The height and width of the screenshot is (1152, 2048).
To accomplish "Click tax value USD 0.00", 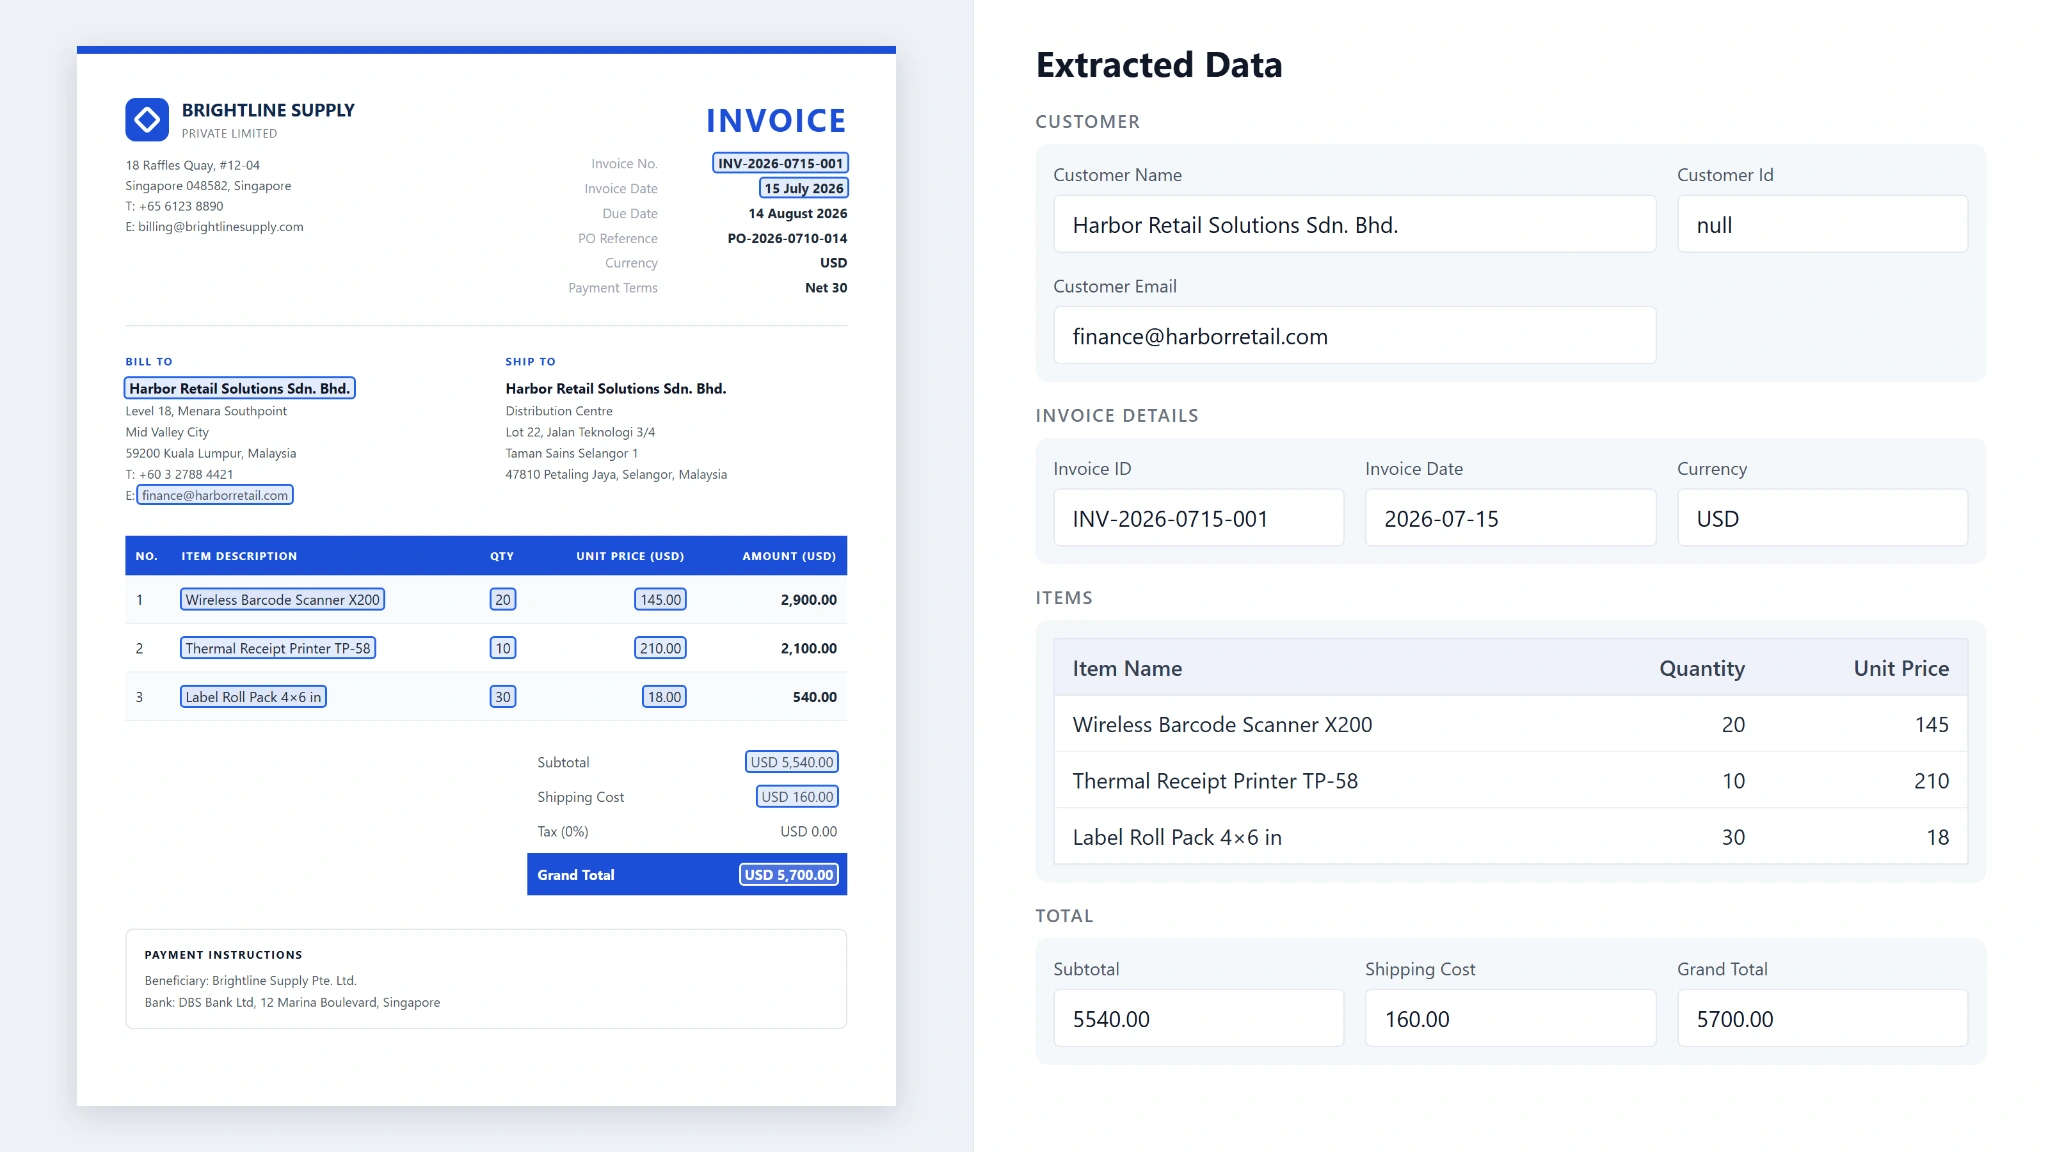I will pos(808,832).
